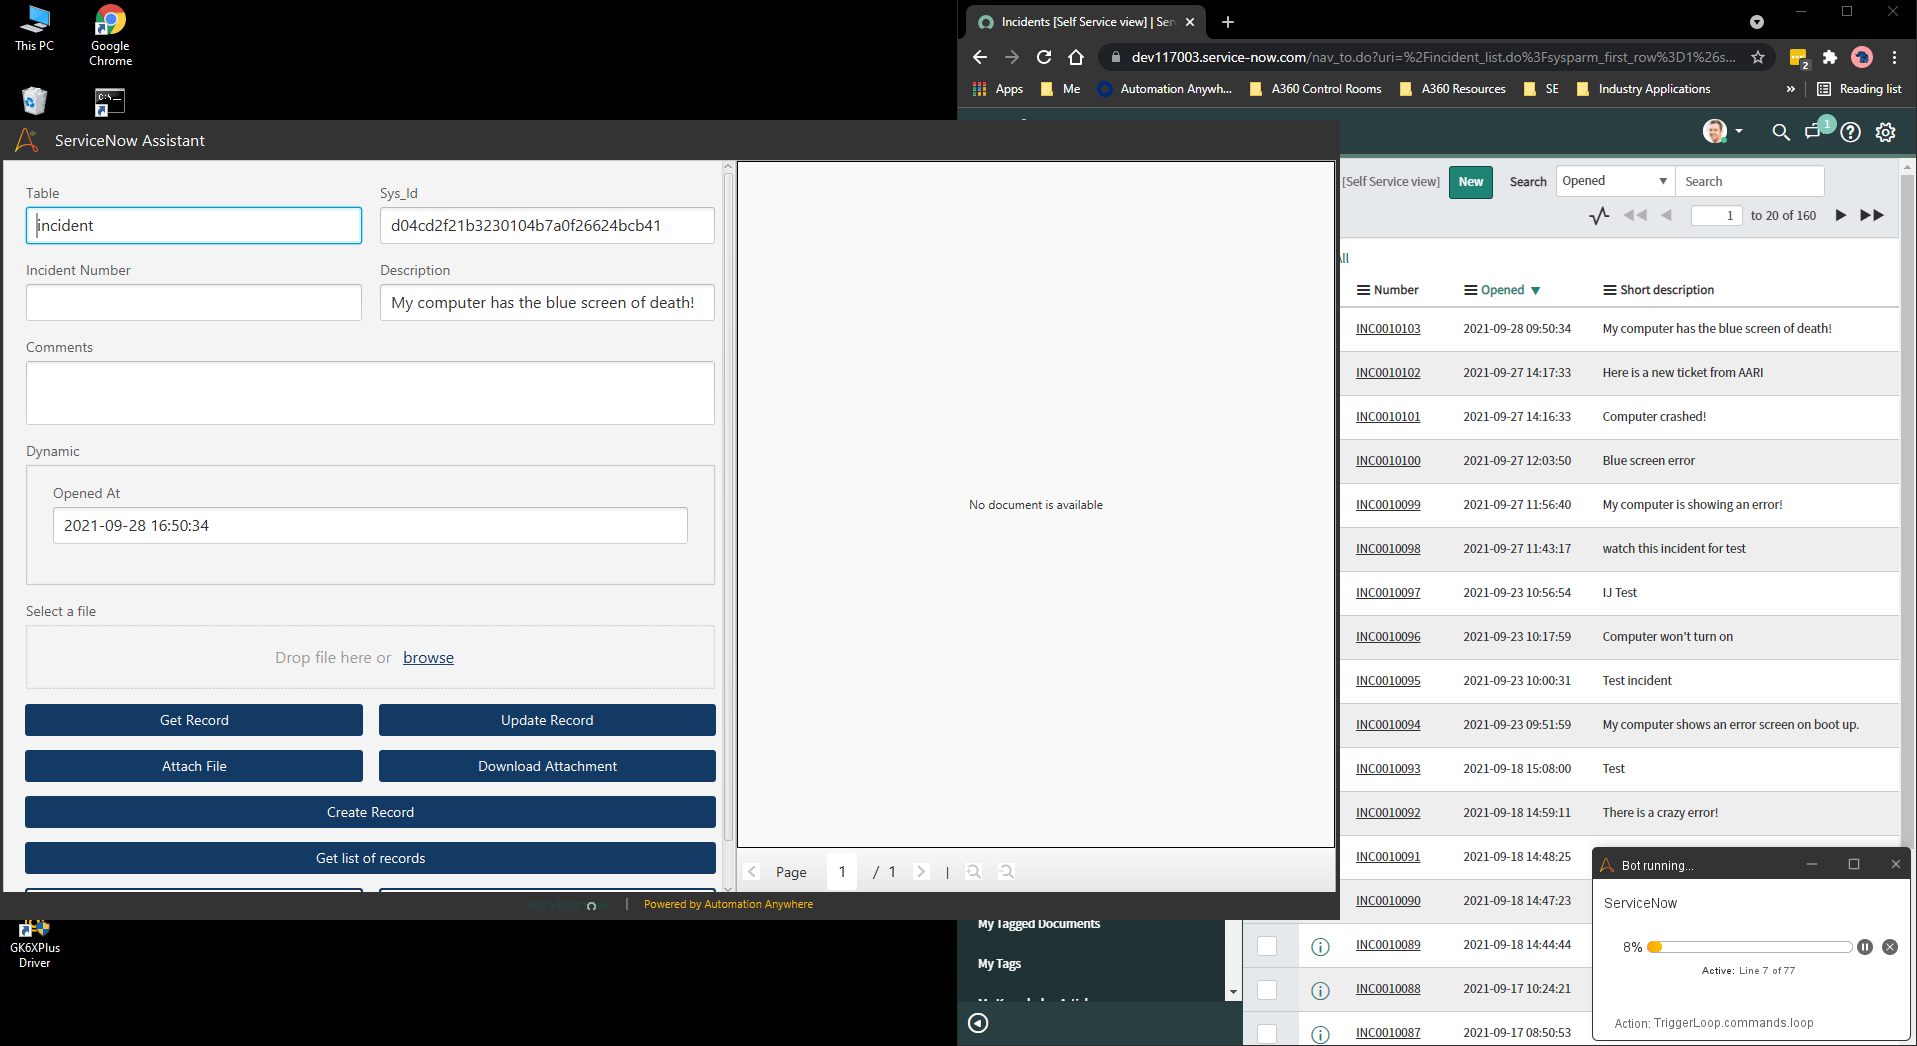Toggle the list activity stream icon
The height and width of the screenshot is (1046, 1917).
[x=1599, y=215]
